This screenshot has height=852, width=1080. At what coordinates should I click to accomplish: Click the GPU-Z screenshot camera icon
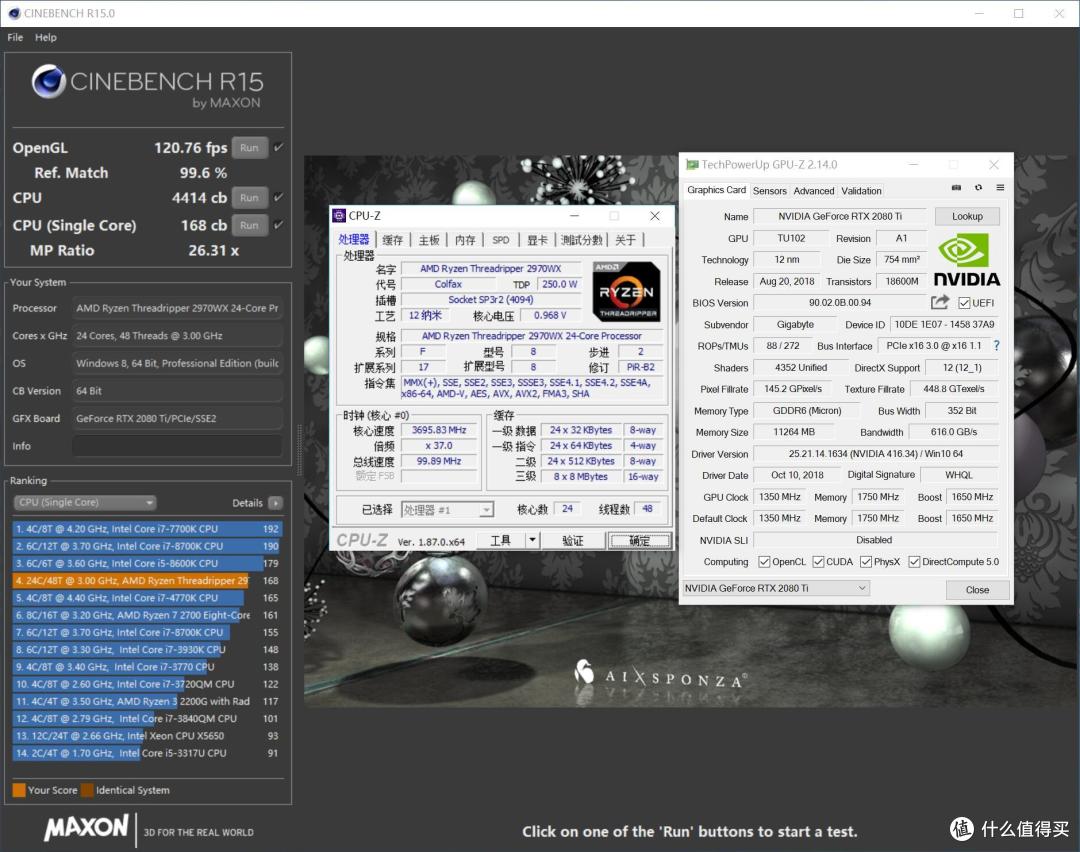click(956, 188)
